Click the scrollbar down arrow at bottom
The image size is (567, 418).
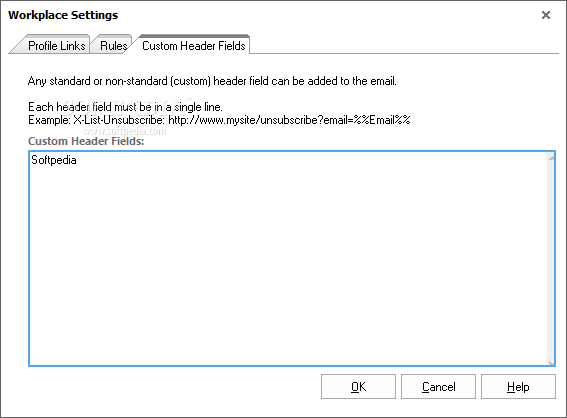pos(551,362)
